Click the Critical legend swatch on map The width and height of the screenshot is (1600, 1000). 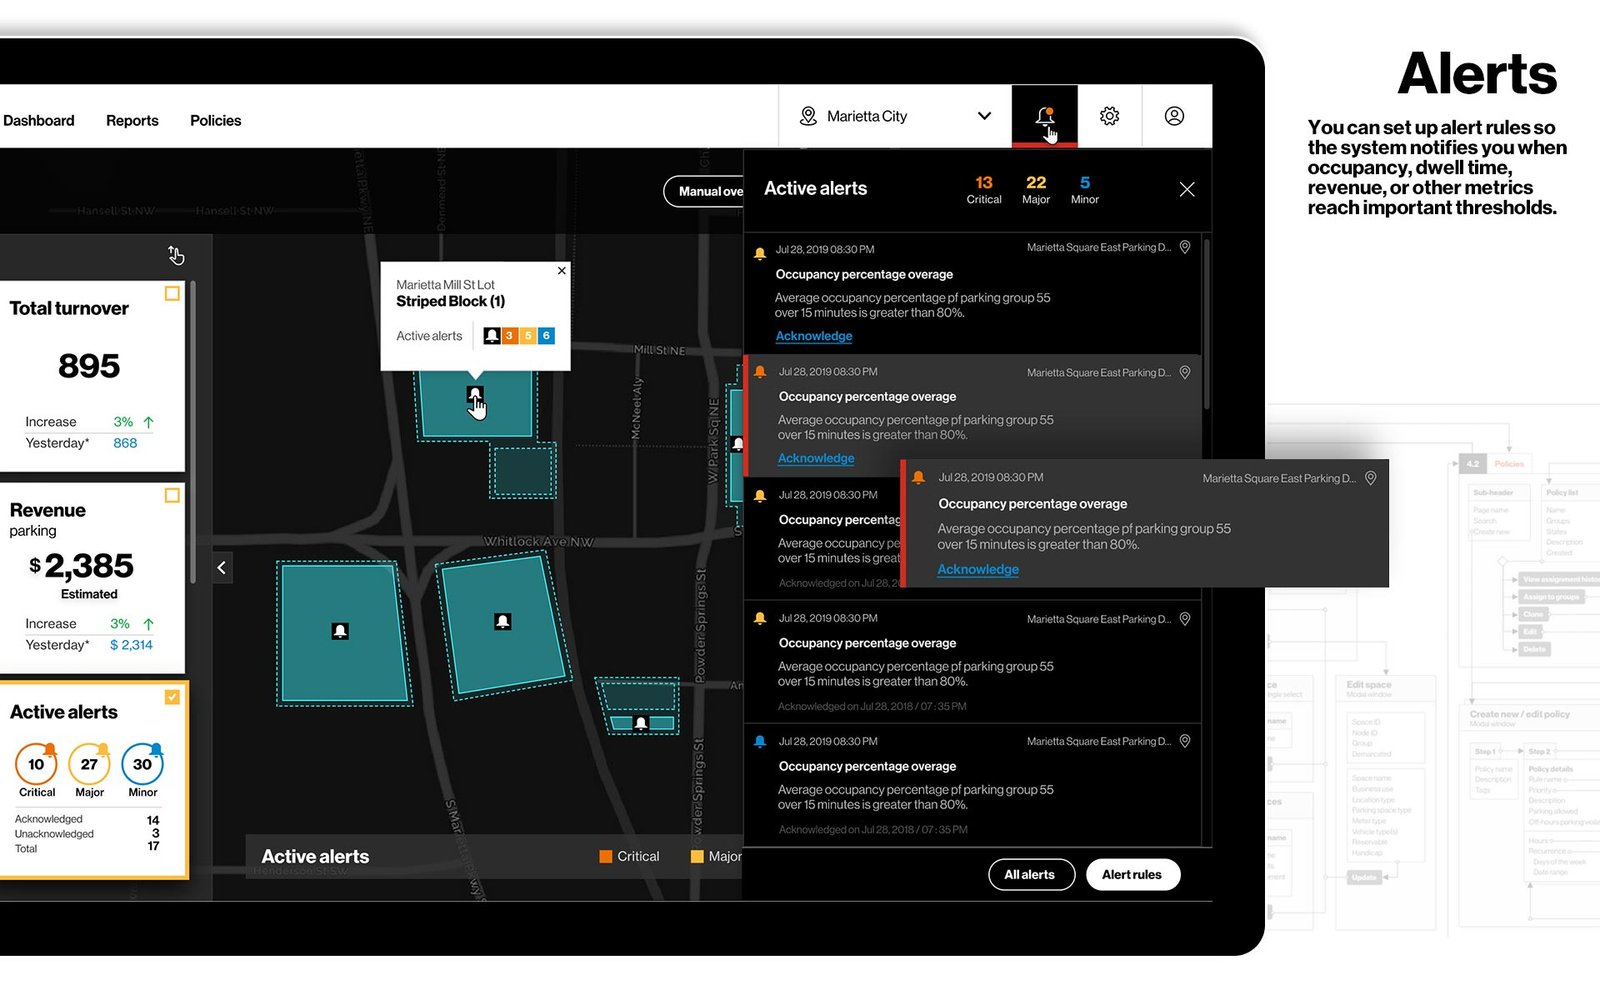point(606,856)
